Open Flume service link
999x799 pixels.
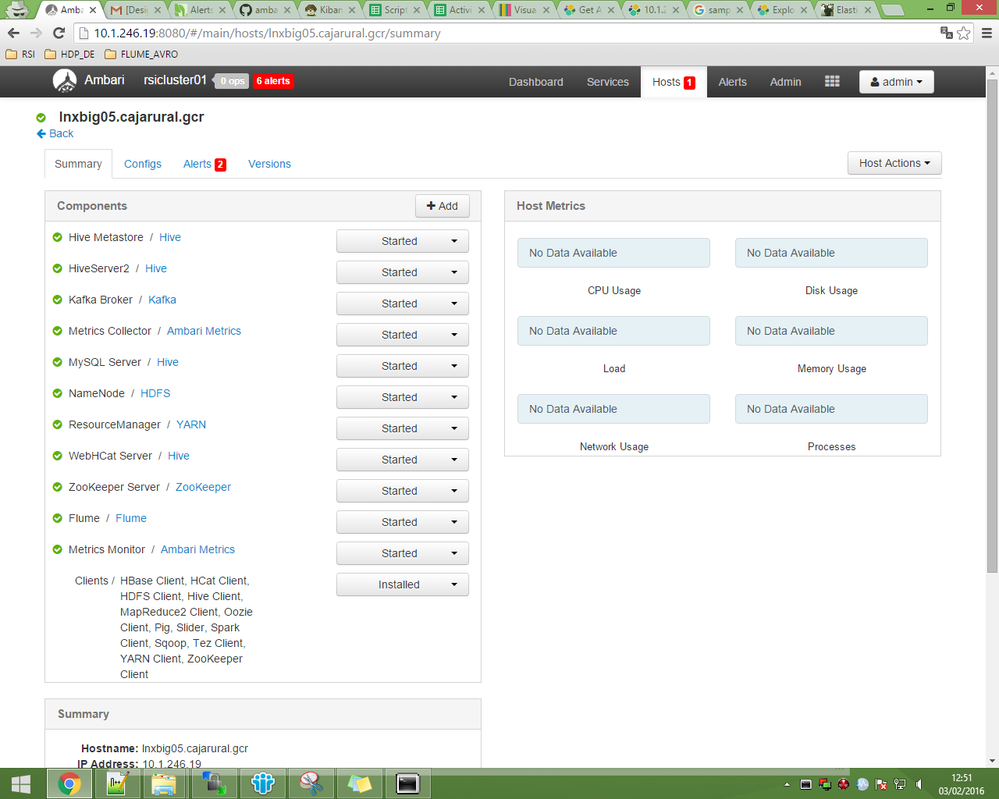(x=131, y=518)
